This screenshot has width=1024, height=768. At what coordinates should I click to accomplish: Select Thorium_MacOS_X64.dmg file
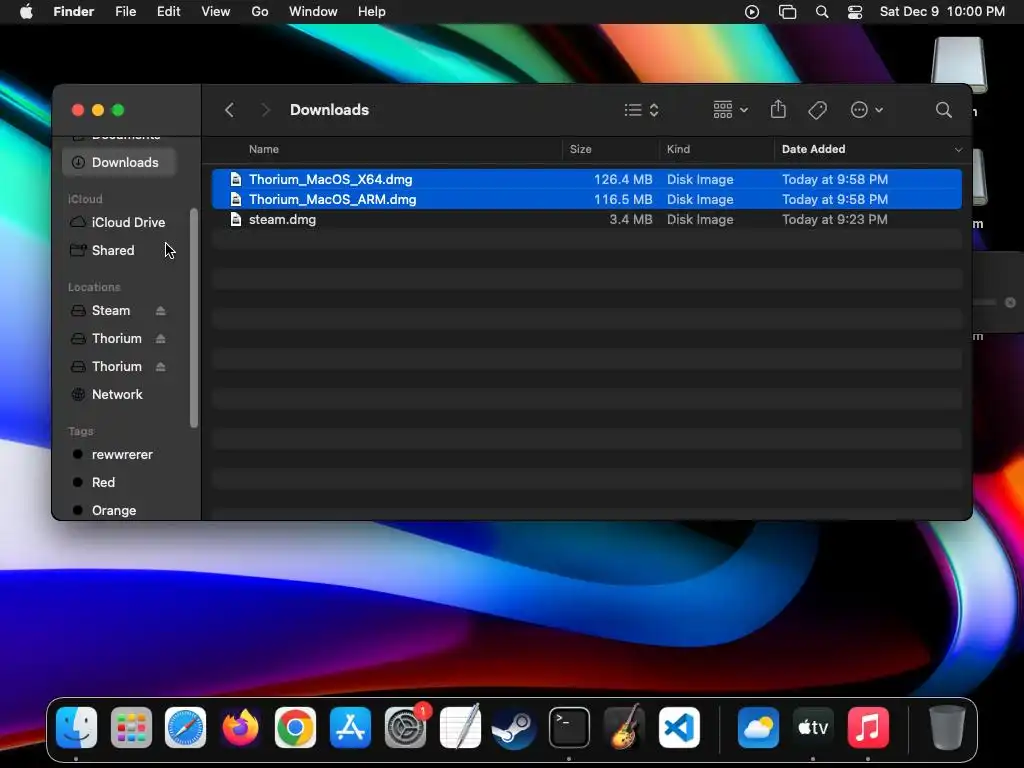click(x=586, y=180)
